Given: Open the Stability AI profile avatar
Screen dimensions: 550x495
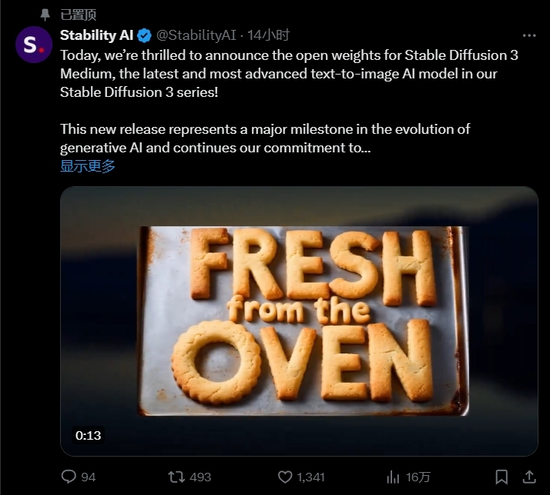Looking at the screenshot, I should click(x=34, y=45).
